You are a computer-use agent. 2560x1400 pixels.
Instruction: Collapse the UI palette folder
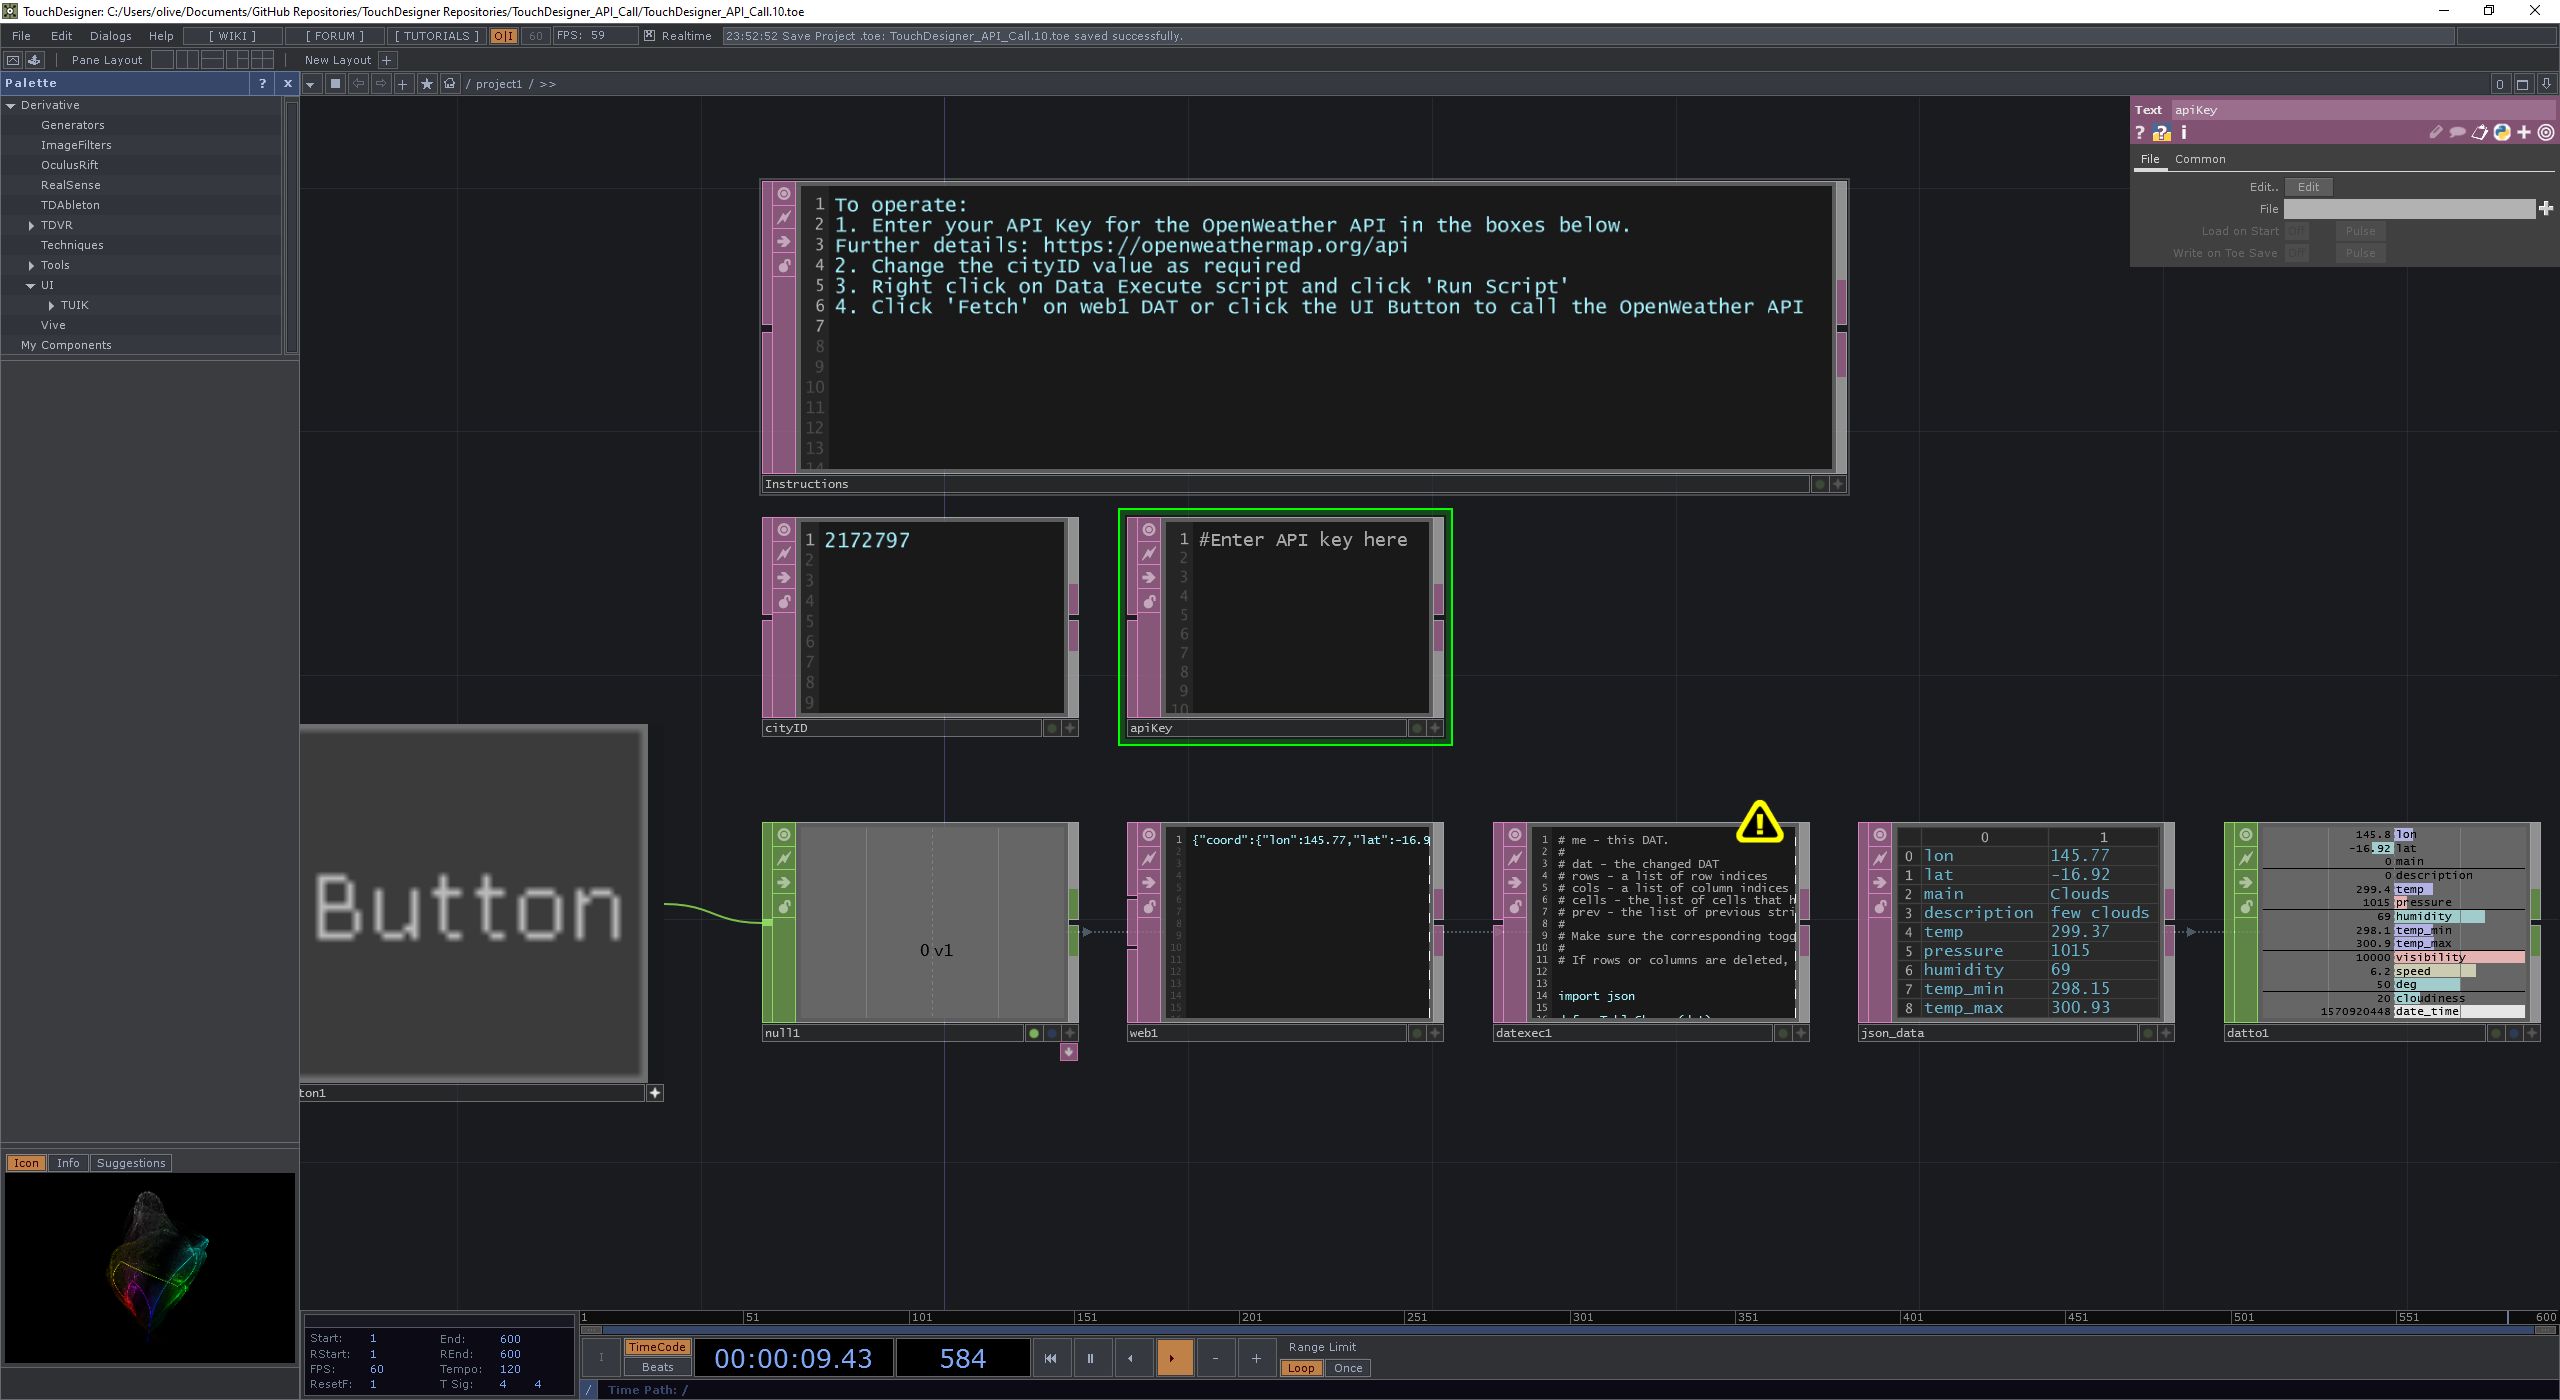[31, 285]
